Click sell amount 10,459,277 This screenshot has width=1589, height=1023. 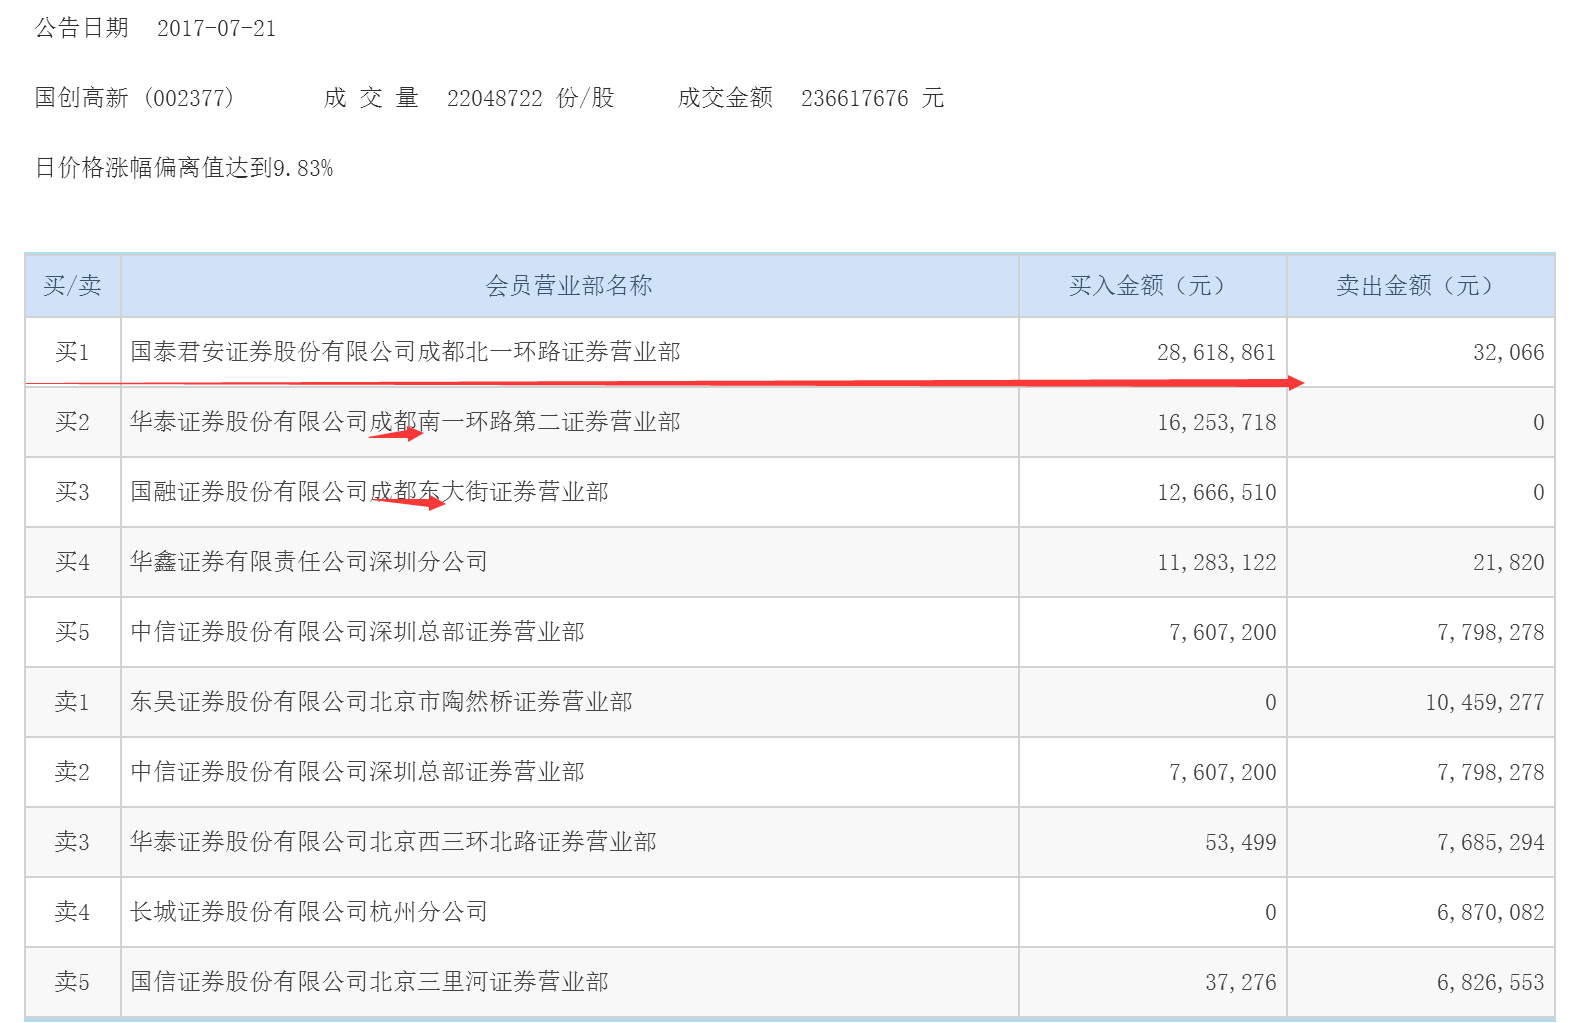coord(1485,702)
